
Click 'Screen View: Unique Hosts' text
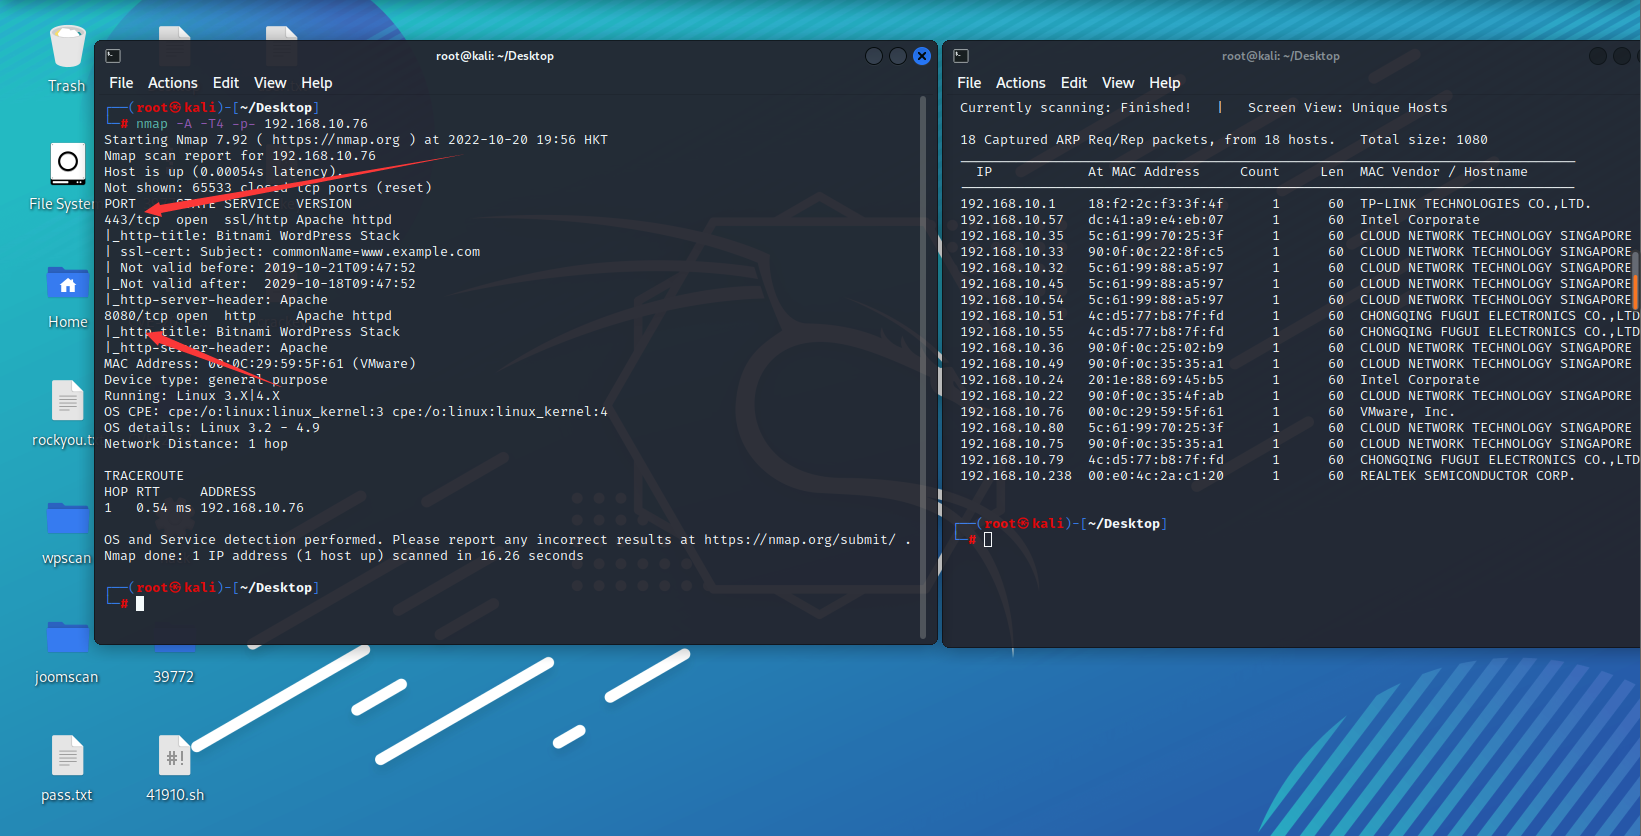click(1348, 108)
